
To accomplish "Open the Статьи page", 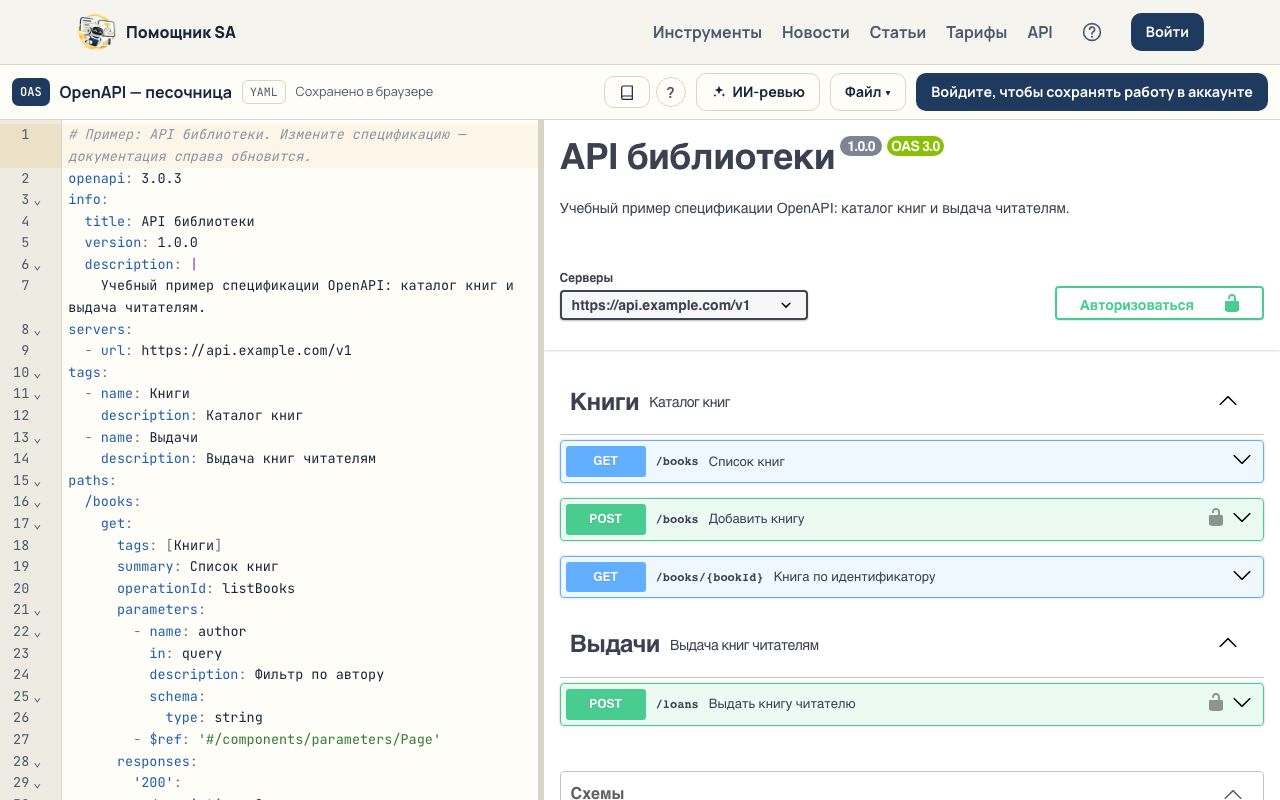I will point(898,32).
